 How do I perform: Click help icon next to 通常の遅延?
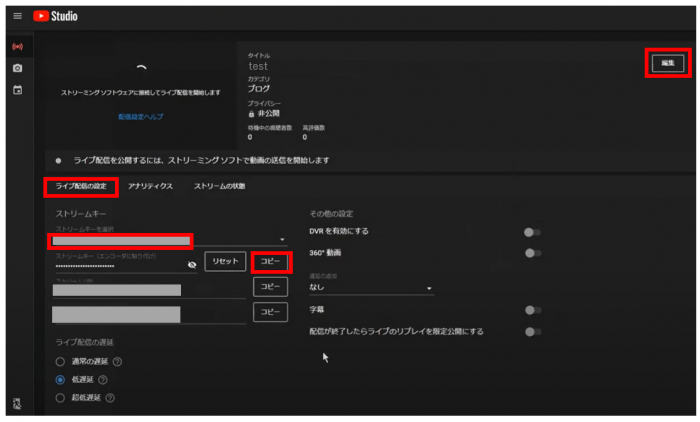(x=118, y=362)
